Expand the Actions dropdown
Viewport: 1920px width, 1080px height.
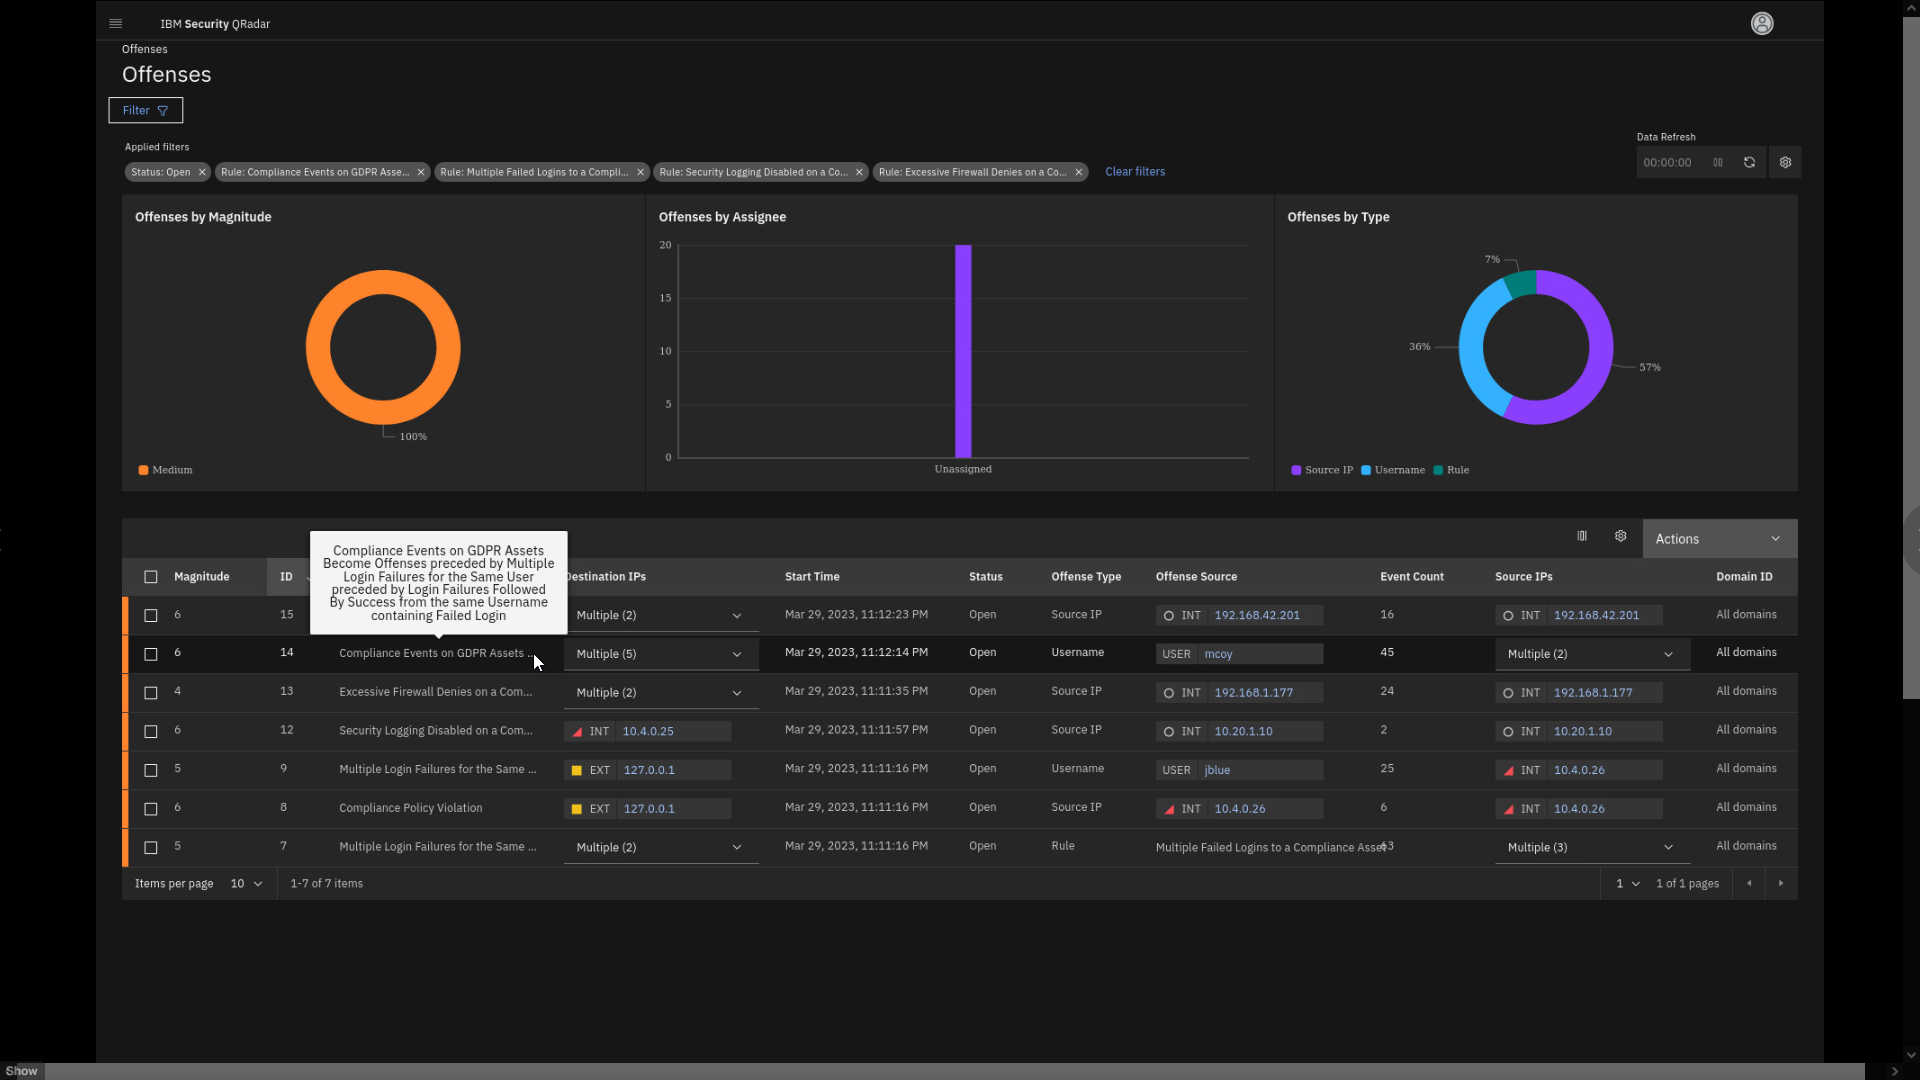click(x=1718, y=539)
